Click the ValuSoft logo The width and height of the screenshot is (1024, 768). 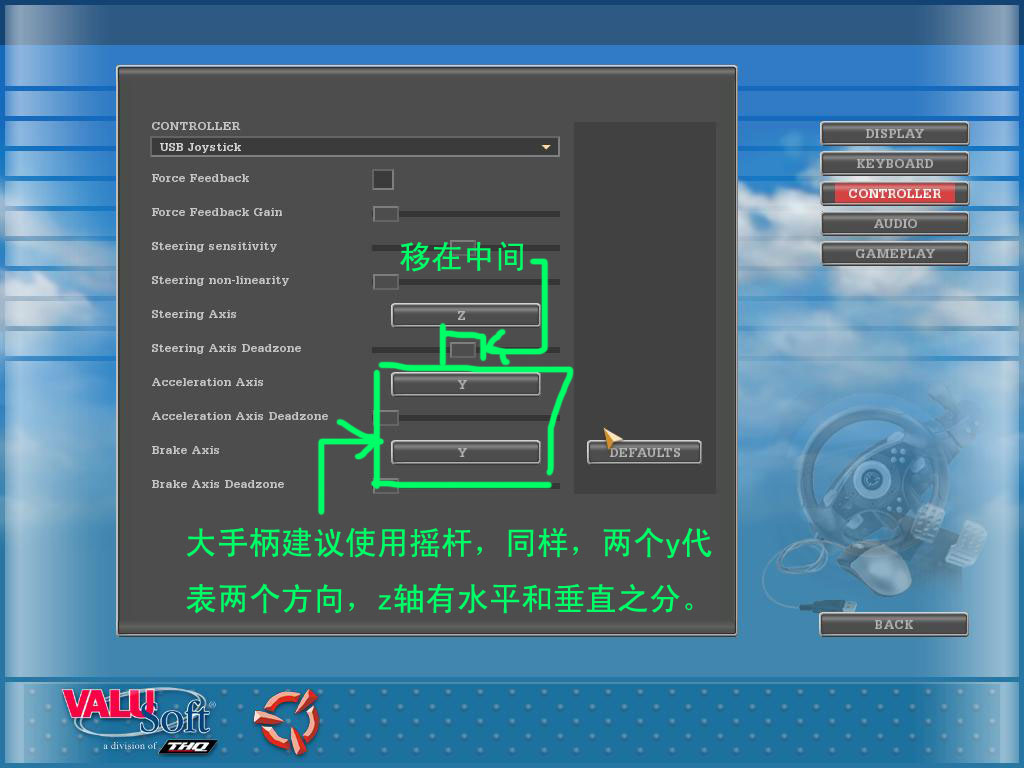tap(138, 716)
